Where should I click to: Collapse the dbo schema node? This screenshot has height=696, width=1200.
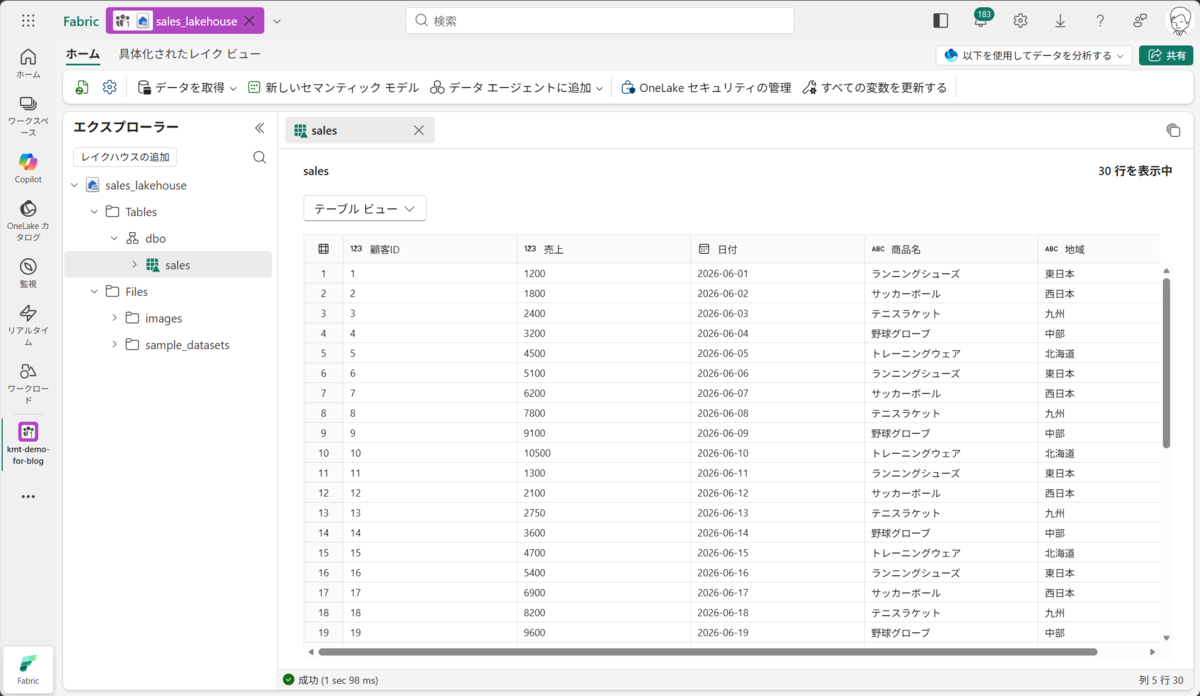pos(115,238)
